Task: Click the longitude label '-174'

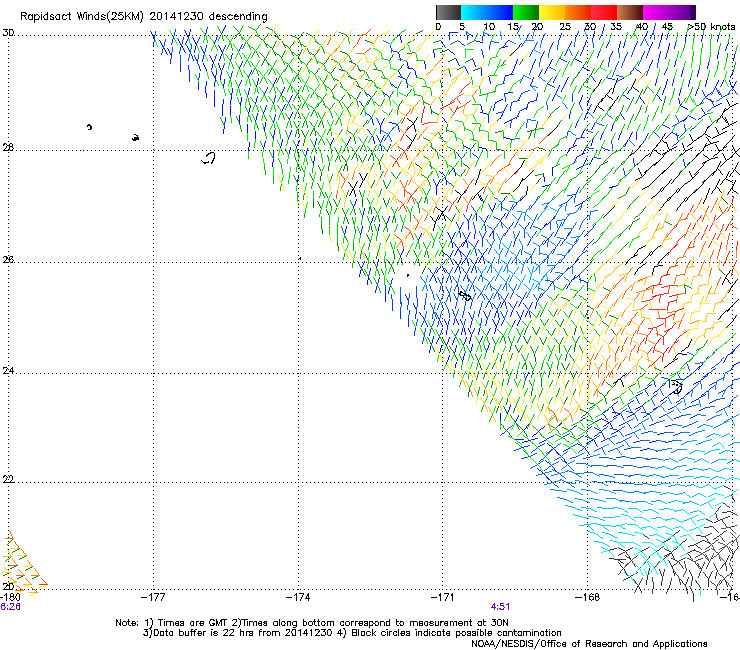Action: click(x=298, y=597)
